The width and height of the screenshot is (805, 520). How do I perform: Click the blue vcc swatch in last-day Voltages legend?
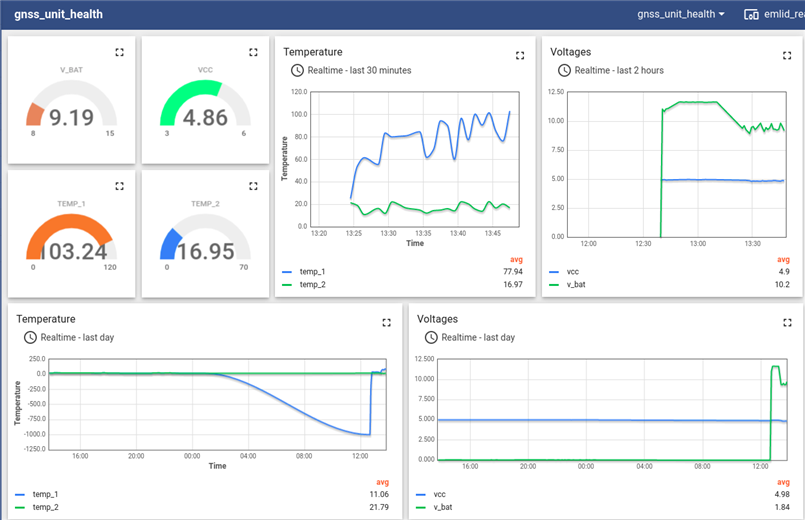click(x=420, y=494)
